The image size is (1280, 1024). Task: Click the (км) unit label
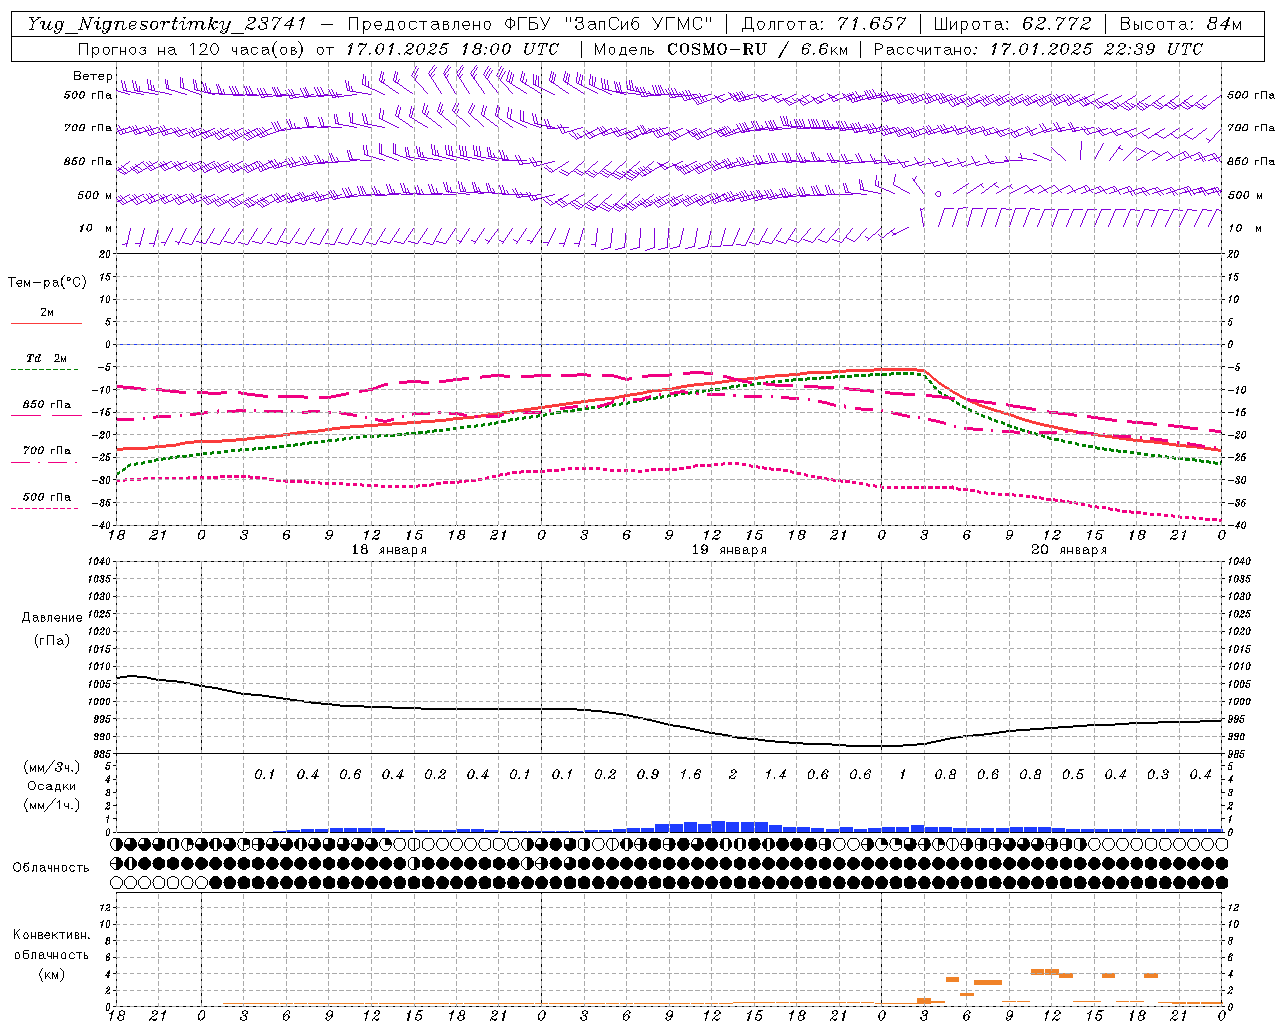pyautogui.click(x=52, y=974)
